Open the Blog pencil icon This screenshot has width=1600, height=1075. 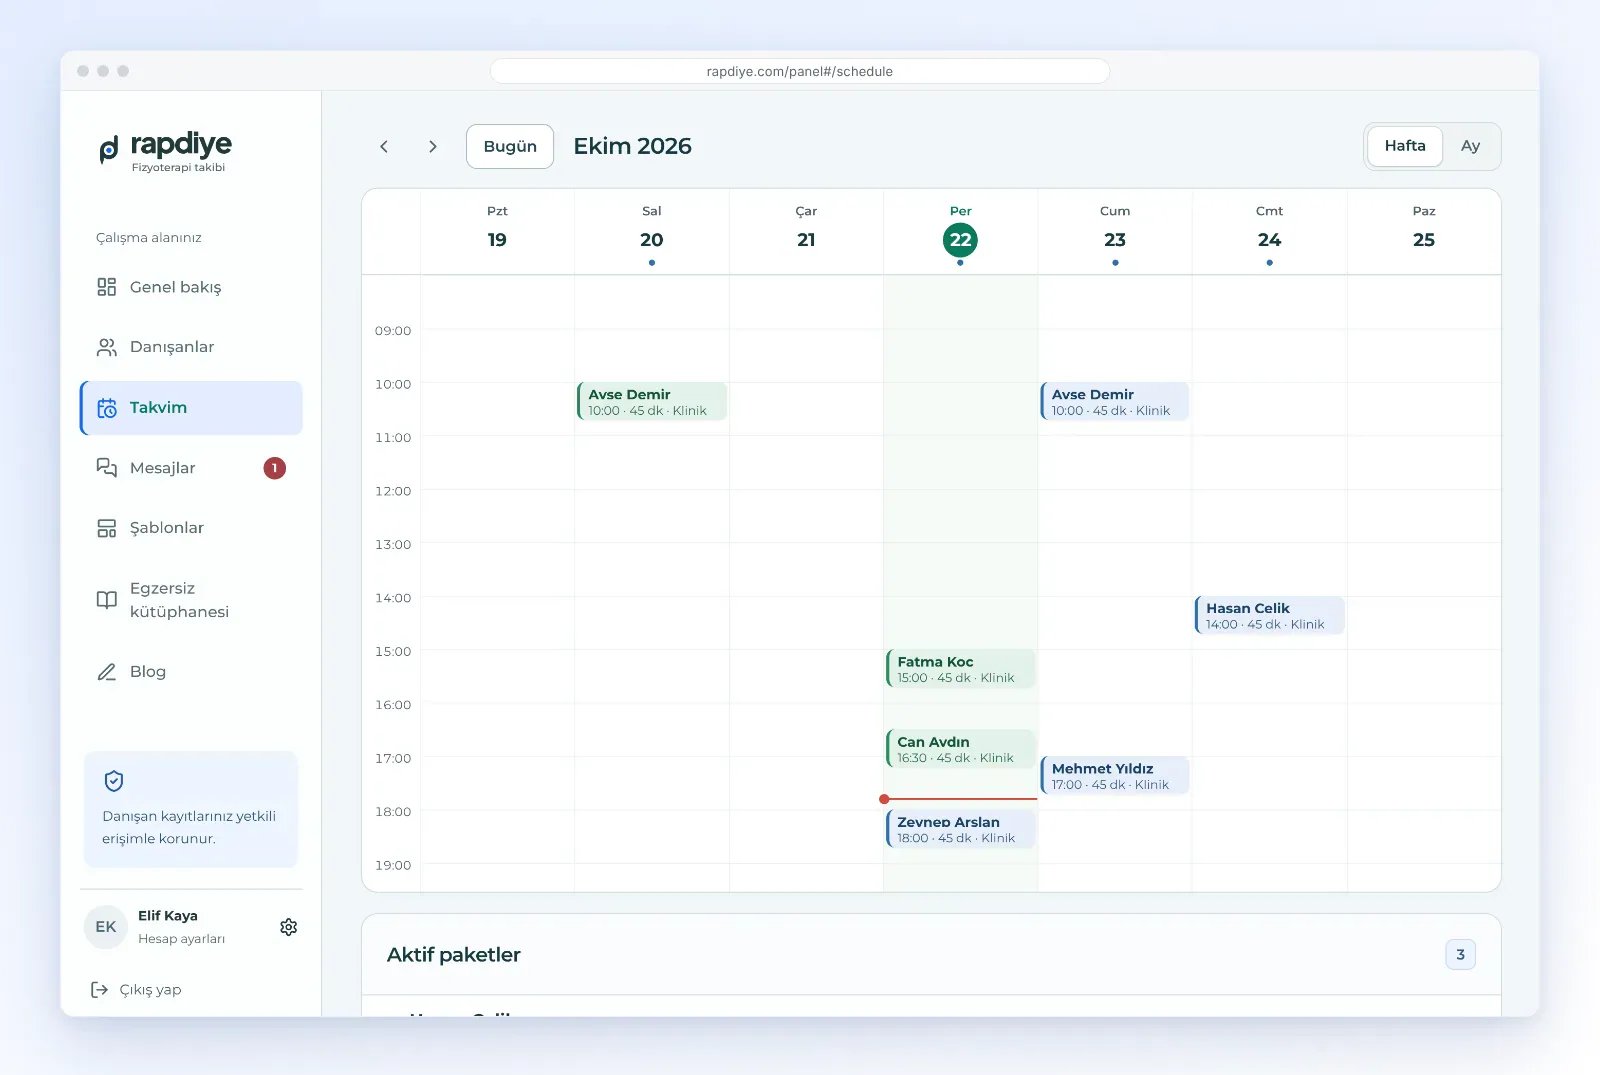pyautogui.click(x=106, y=672)
